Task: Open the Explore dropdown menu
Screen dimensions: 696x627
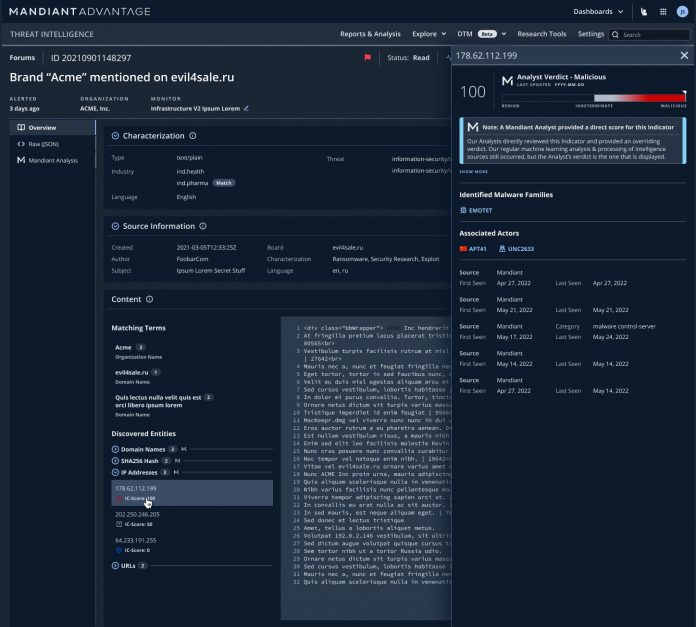Action: (x=429, y=34)
